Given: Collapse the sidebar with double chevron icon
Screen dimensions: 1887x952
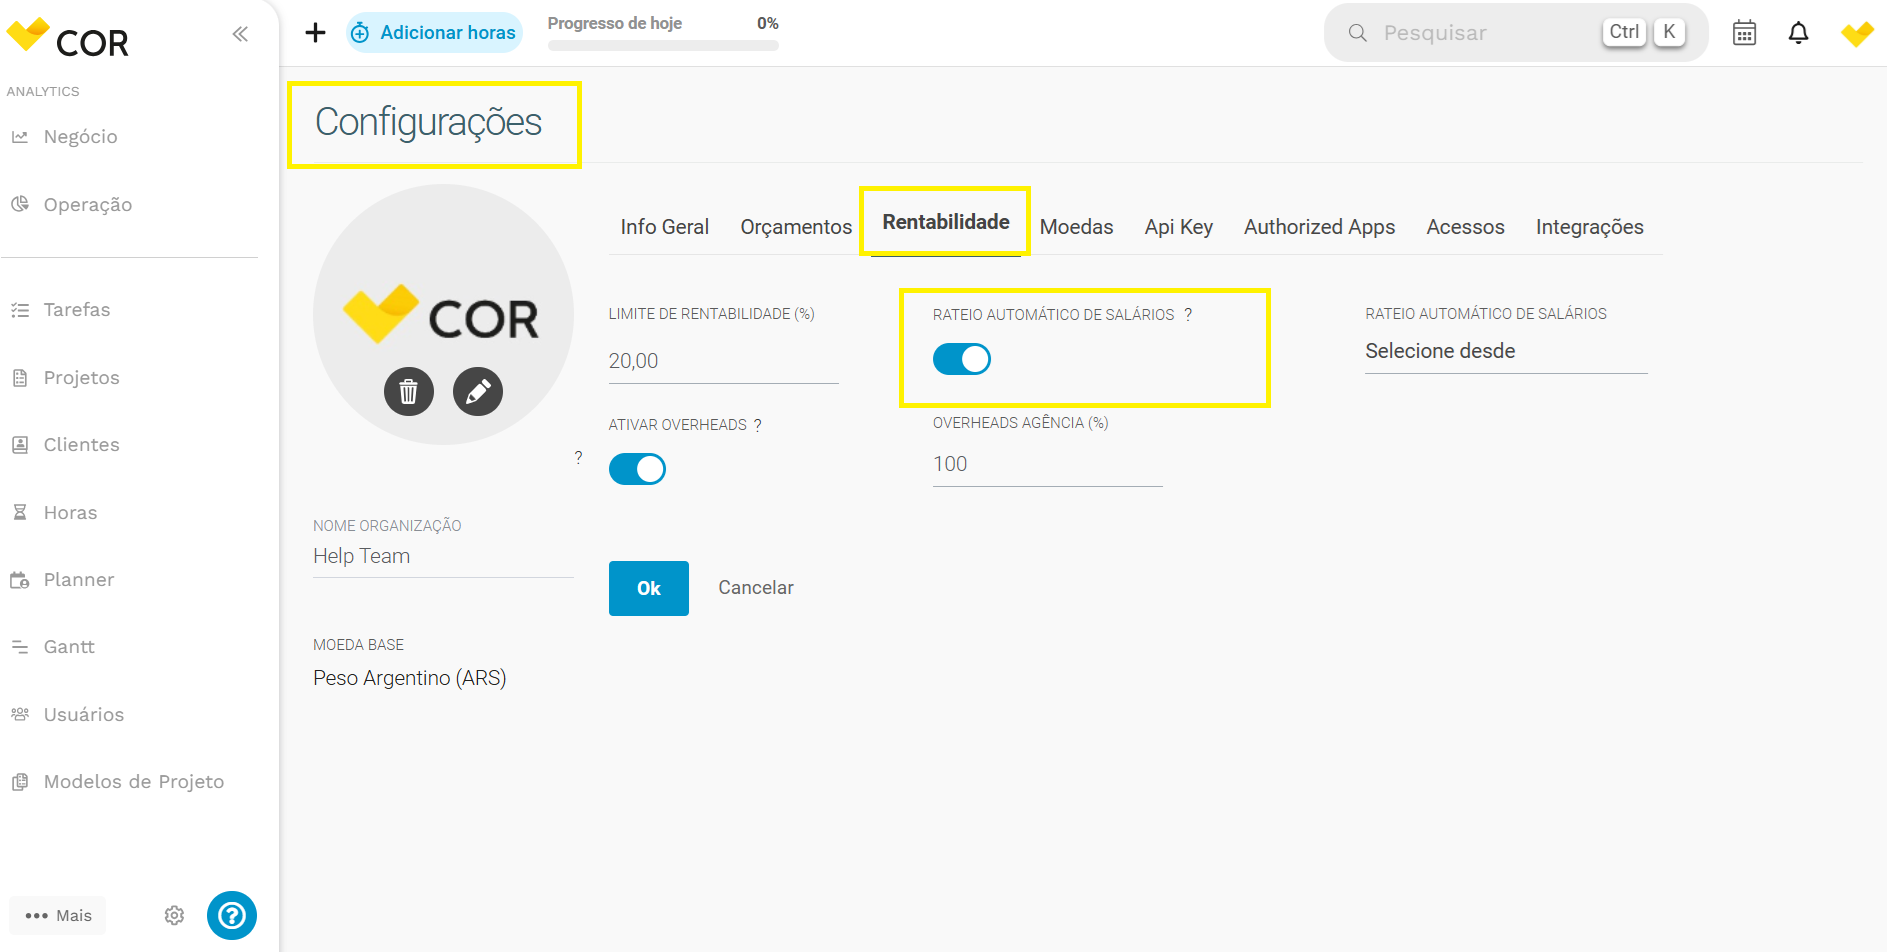Looking at the screenshot, I should [x=240, y=34].
